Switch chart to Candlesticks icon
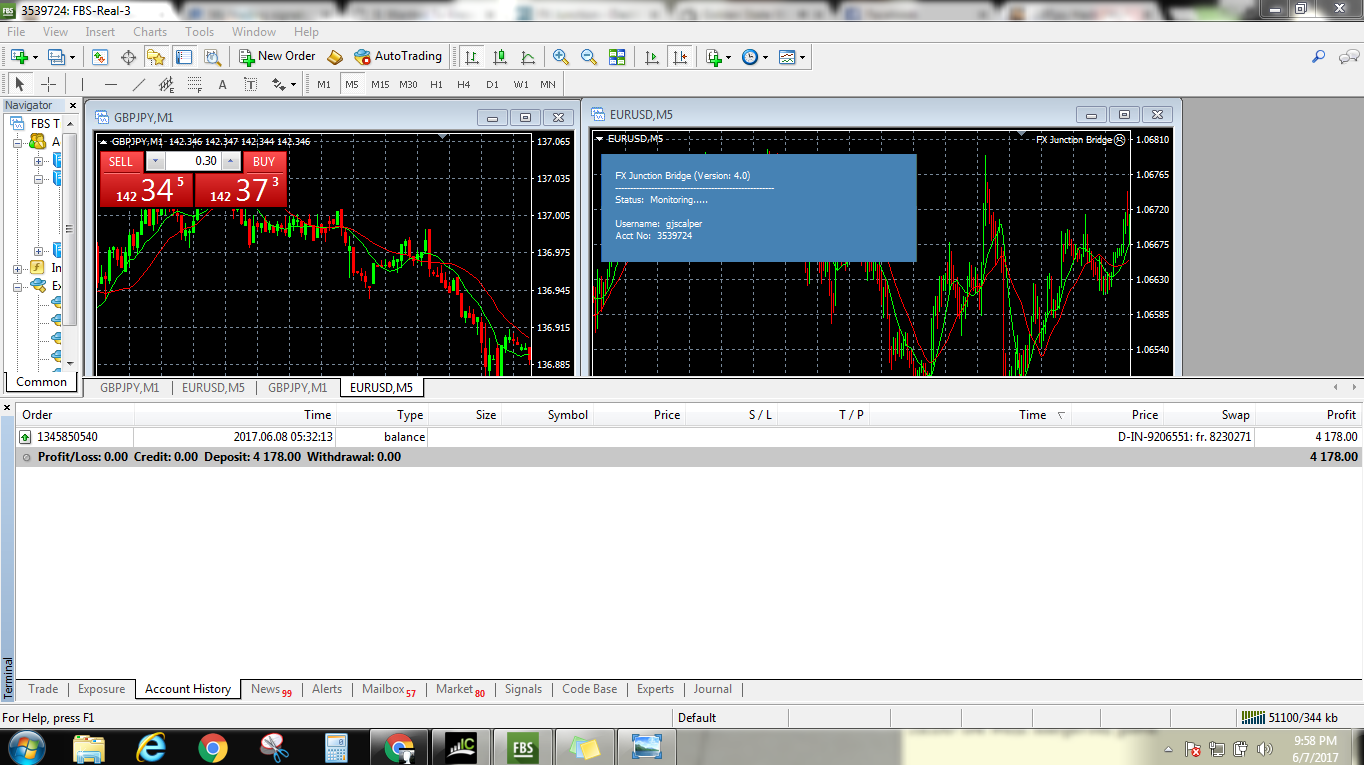 click(500, 57)
